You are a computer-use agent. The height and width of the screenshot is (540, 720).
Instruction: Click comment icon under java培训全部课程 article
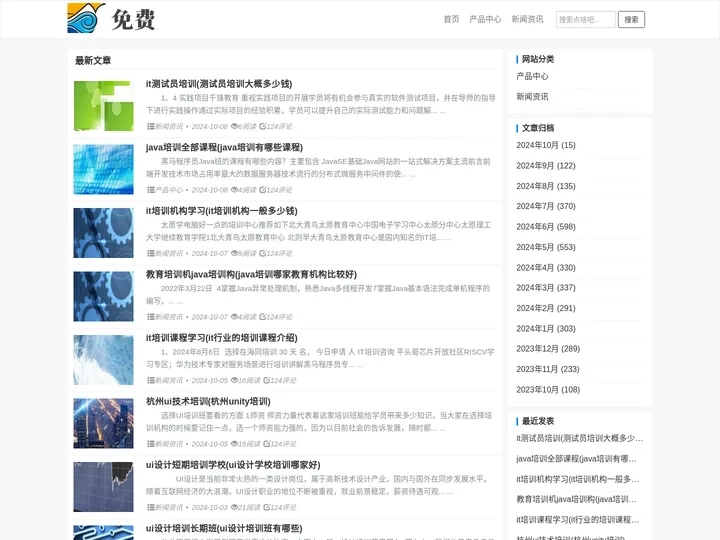click(x=262, y=190)
